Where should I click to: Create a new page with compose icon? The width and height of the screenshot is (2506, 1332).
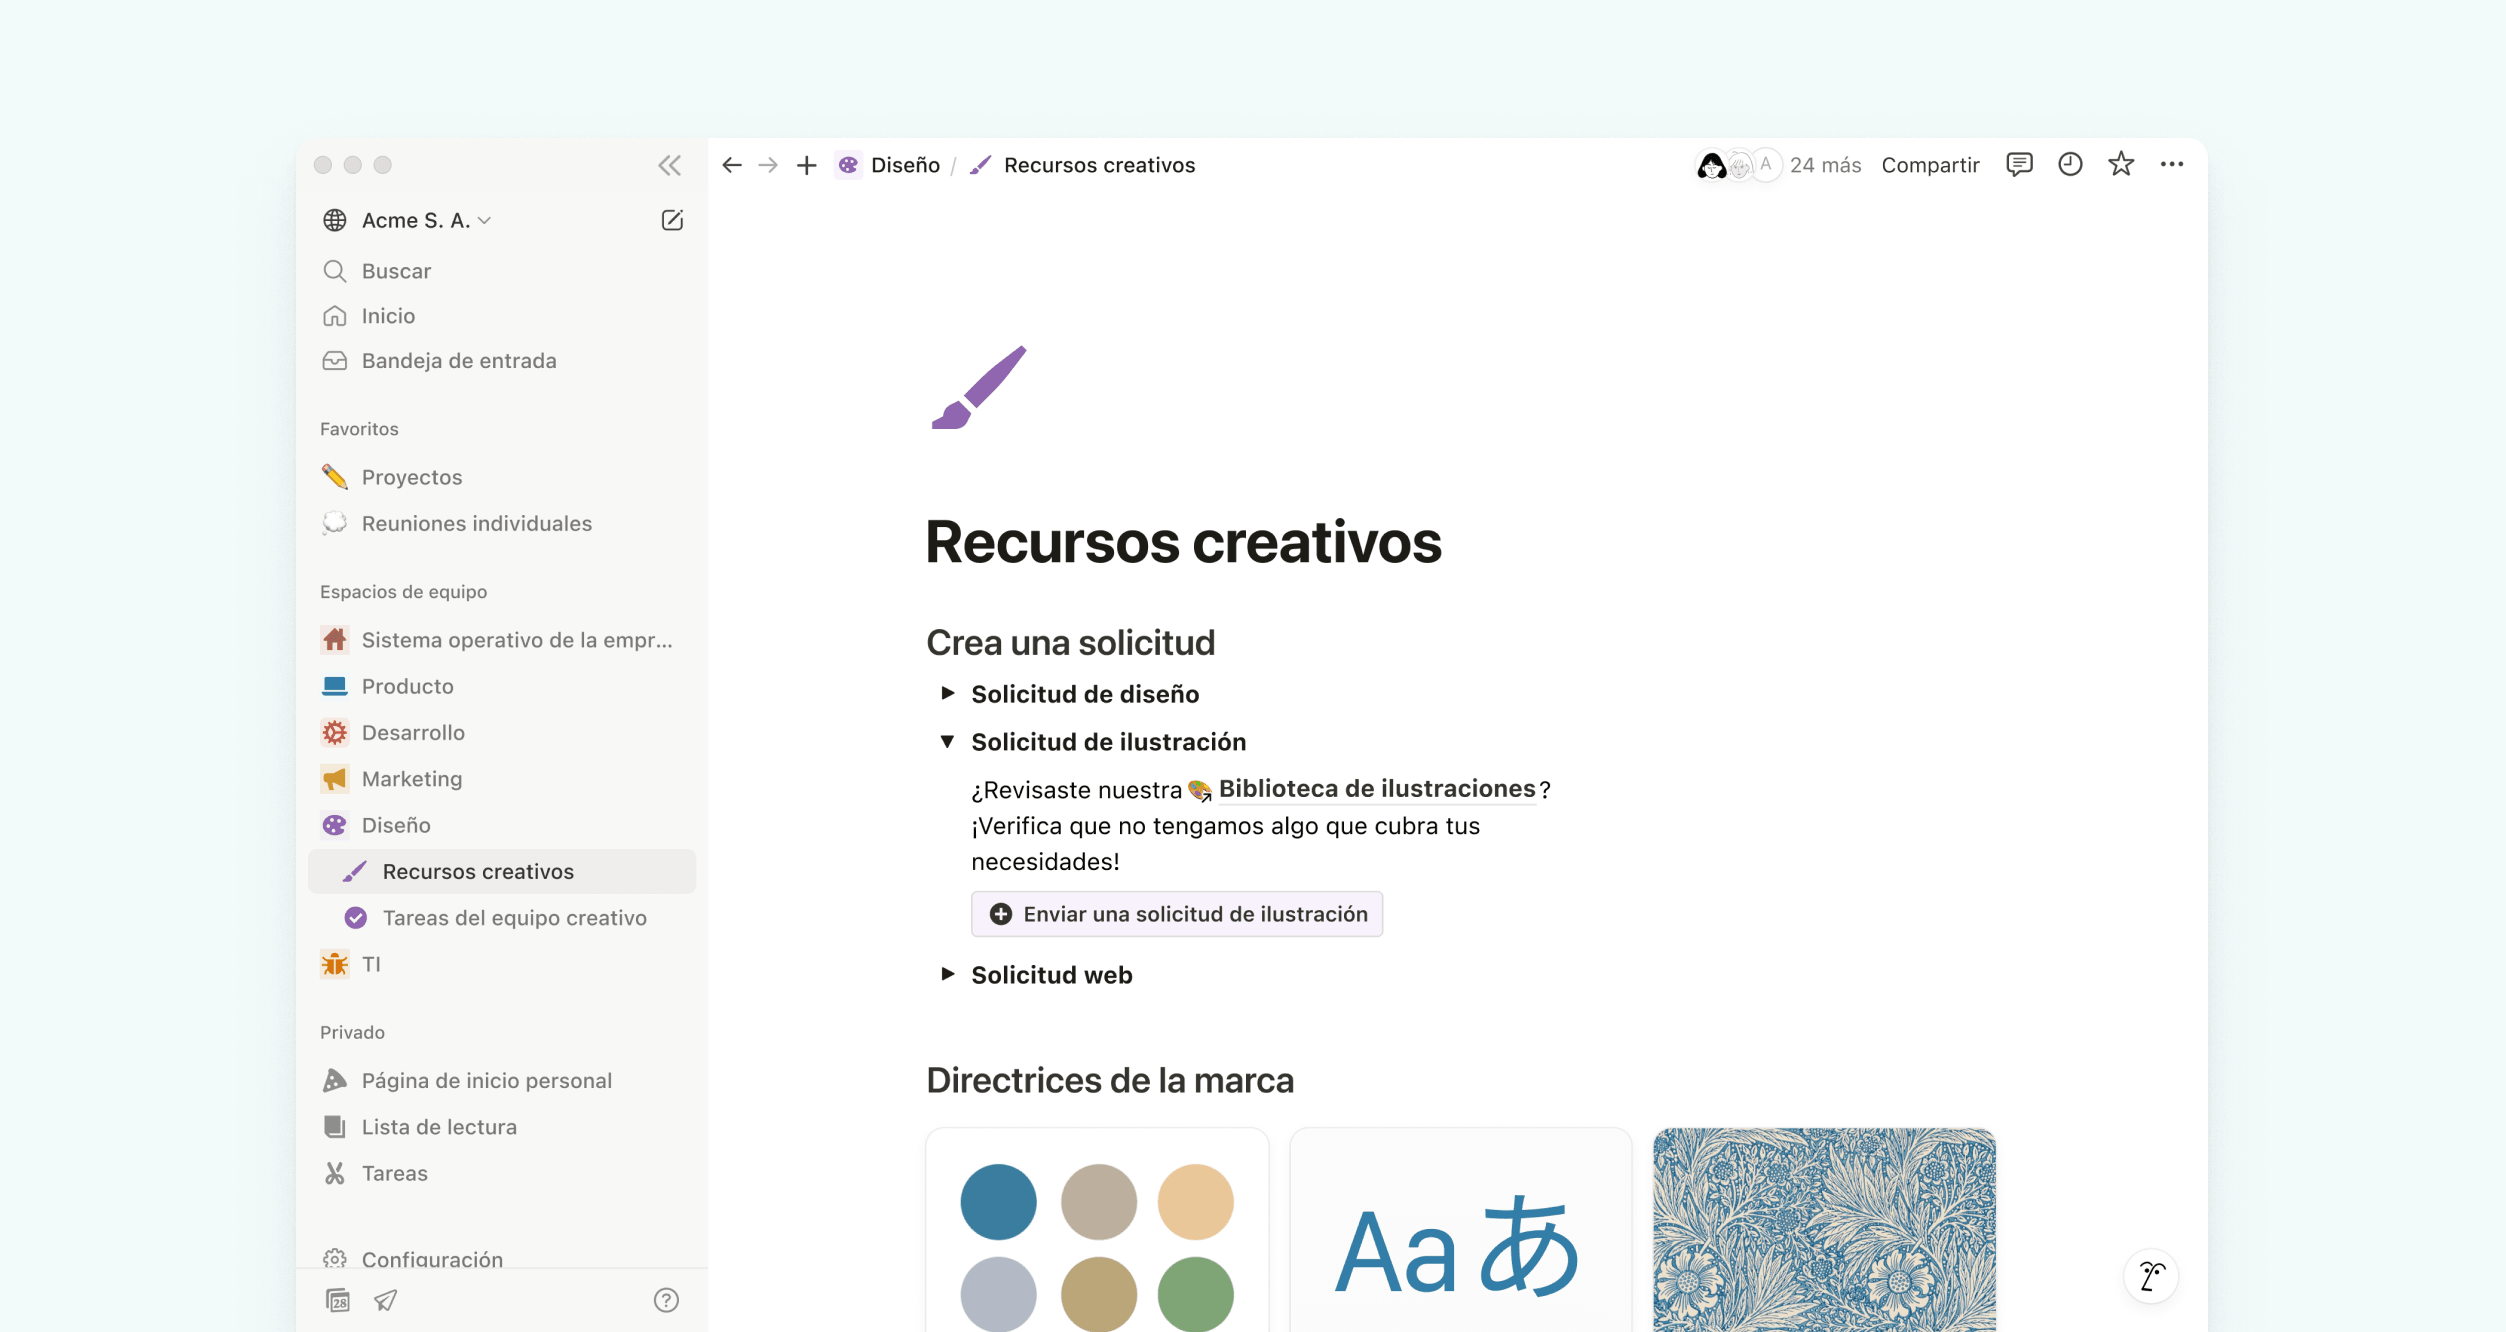tap(672, 220)
